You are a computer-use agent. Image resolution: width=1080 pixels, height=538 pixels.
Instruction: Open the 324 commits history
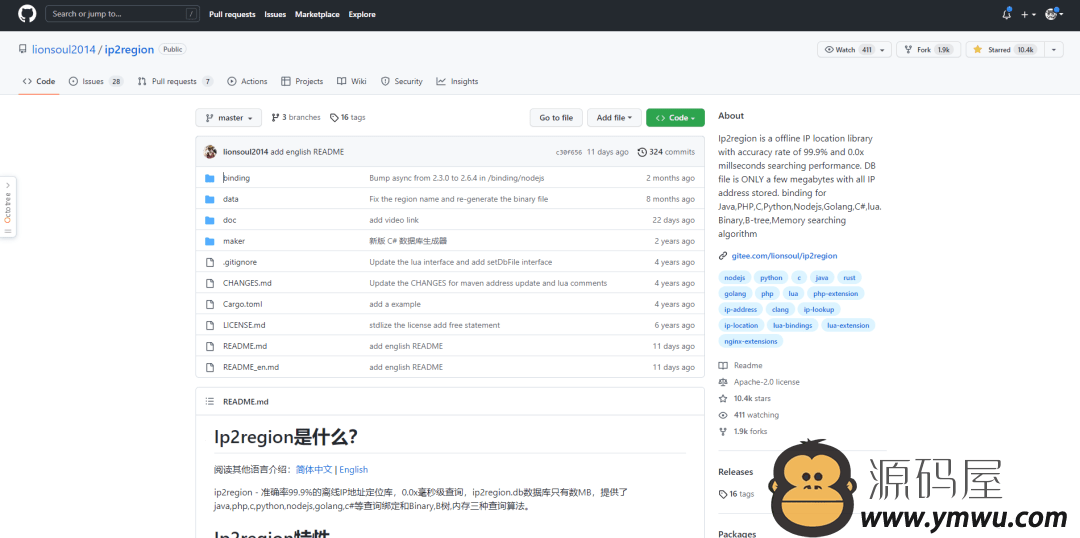pos(666,152)
